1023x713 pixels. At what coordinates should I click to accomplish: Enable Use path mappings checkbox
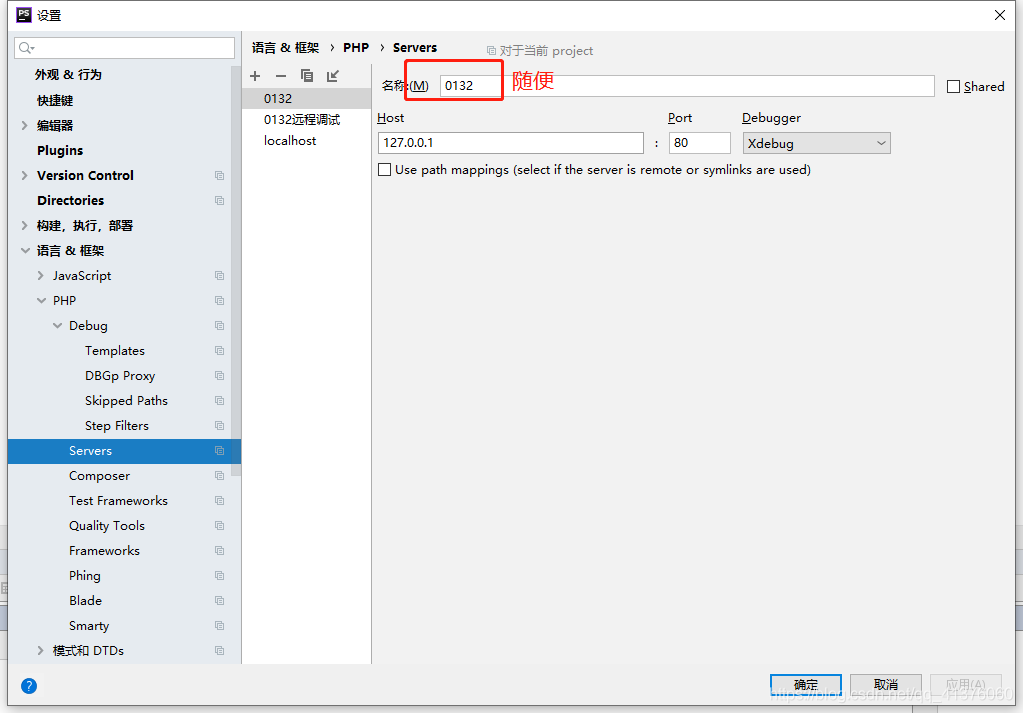tap(384, 170)
